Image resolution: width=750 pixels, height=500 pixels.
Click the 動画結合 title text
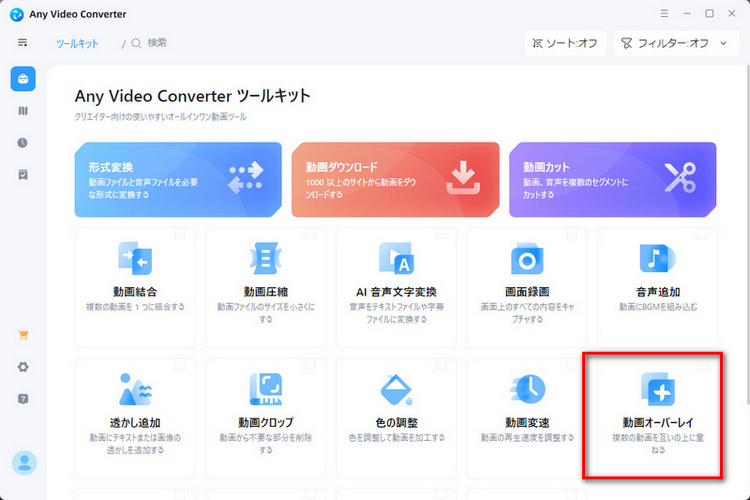[x=135, y=292]
